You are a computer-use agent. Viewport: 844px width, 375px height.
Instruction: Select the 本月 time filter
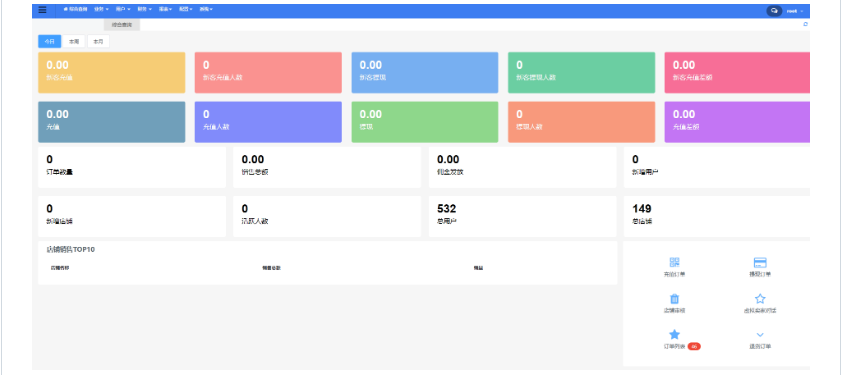99,41
